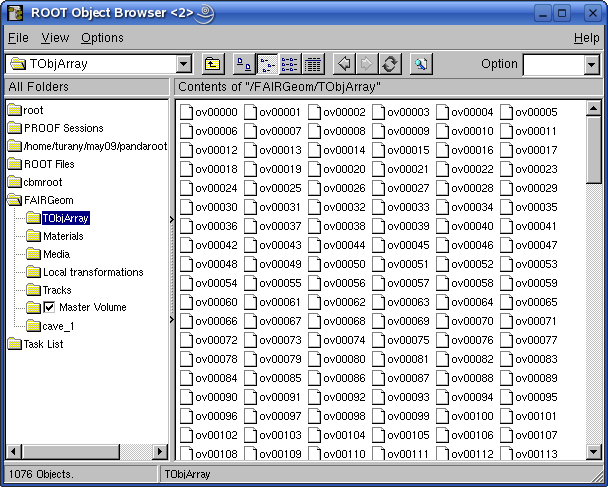The height and width of the screenshot is (487, 608).
Task: Open the Help menu
Action: click(x=586, y=38)
